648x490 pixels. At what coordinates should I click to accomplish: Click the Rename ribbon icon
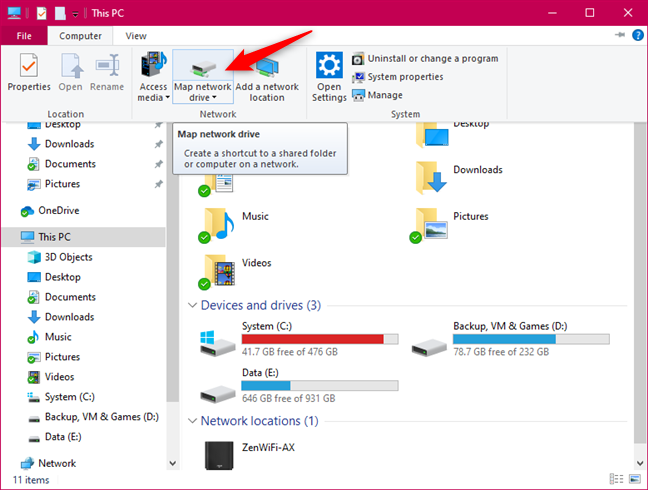[x=107, y=71]
